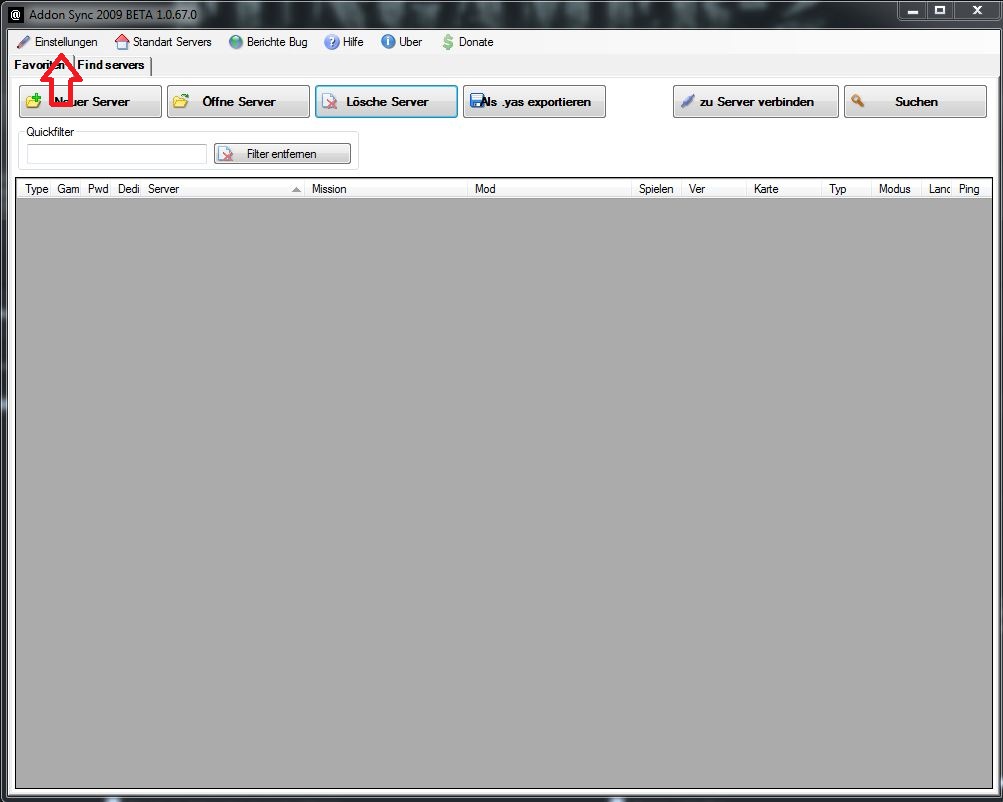Click inside the Quickfilter text field
Image resolution: width=1003 pixels, height=802 pixels.
click(116, 154)
